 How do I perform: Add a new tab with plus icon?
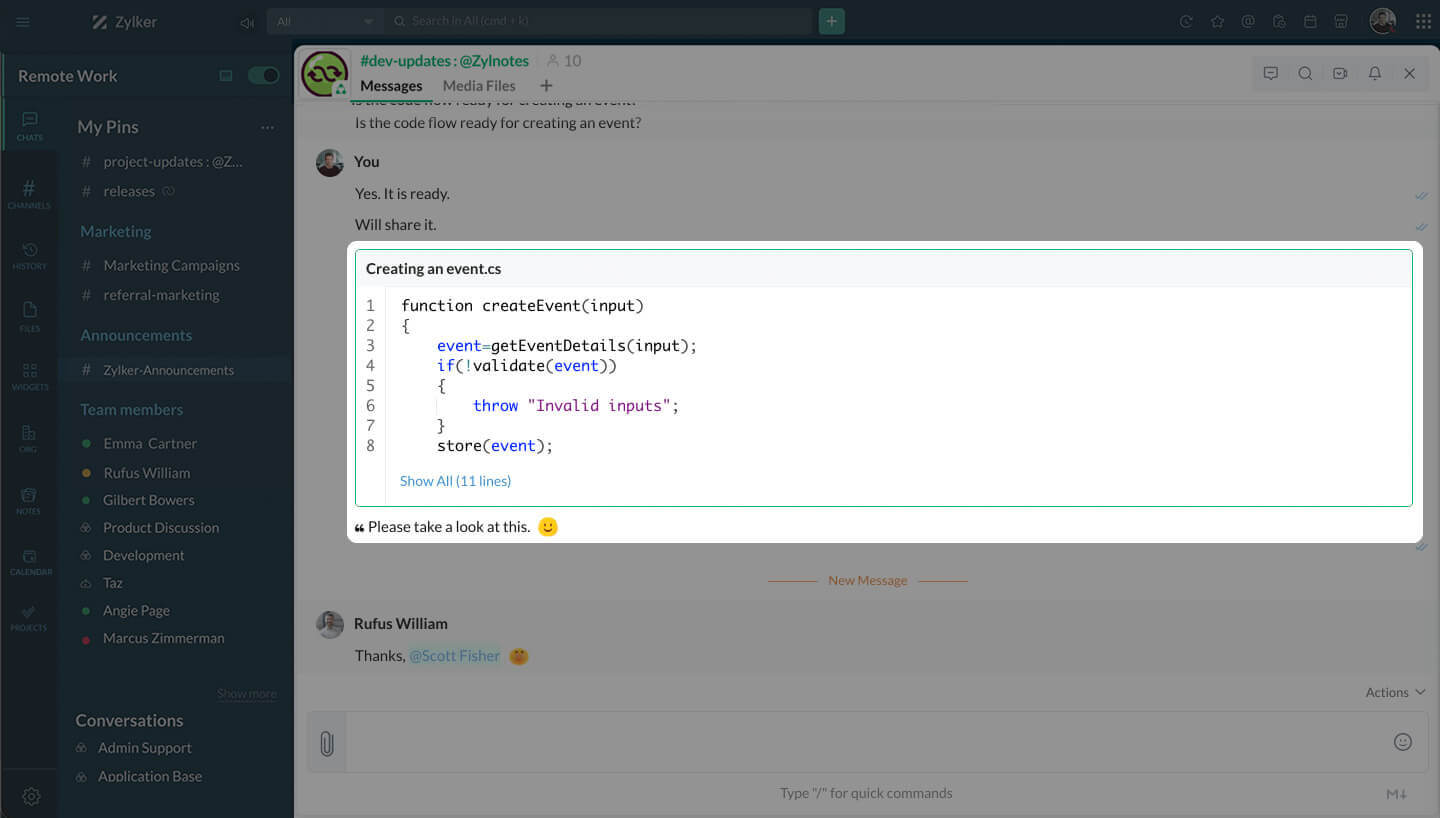click(546, 86)
